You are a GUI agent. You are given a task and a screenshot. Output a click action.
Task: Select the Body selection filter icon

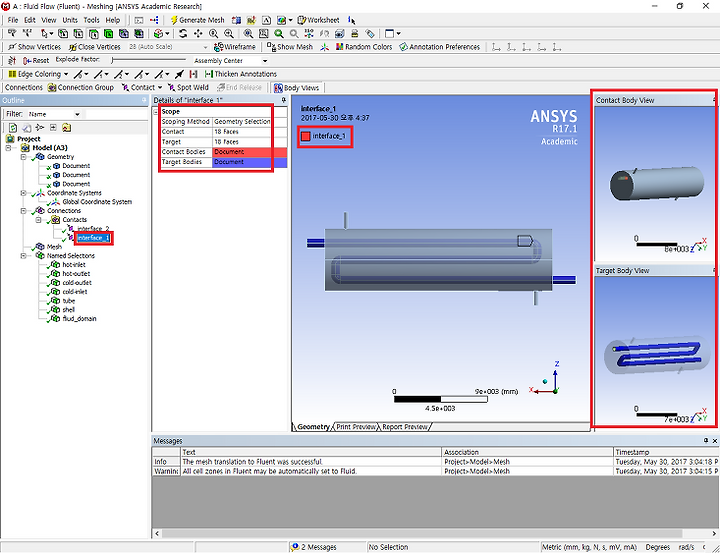tap(108, 34)
